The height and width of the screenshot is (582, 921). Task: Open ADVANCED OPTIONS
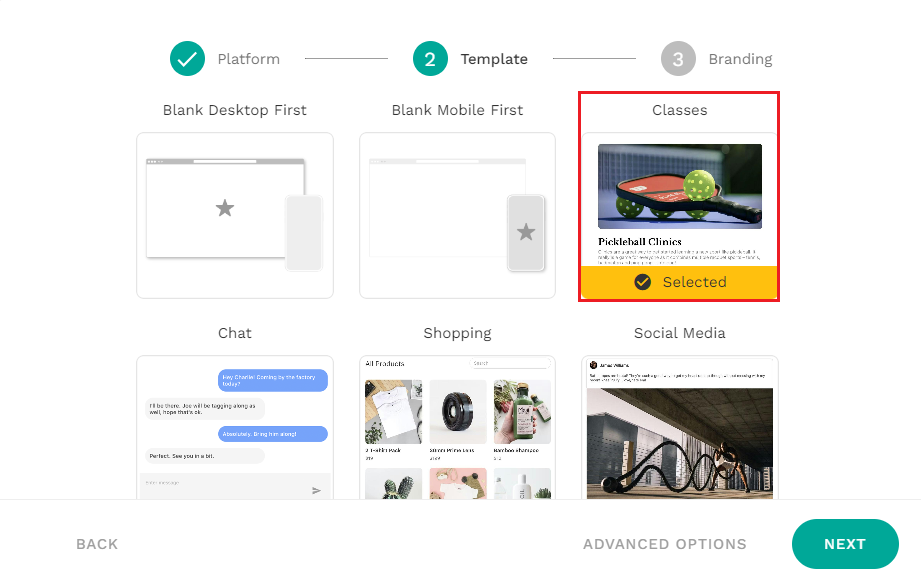point(665,544)
